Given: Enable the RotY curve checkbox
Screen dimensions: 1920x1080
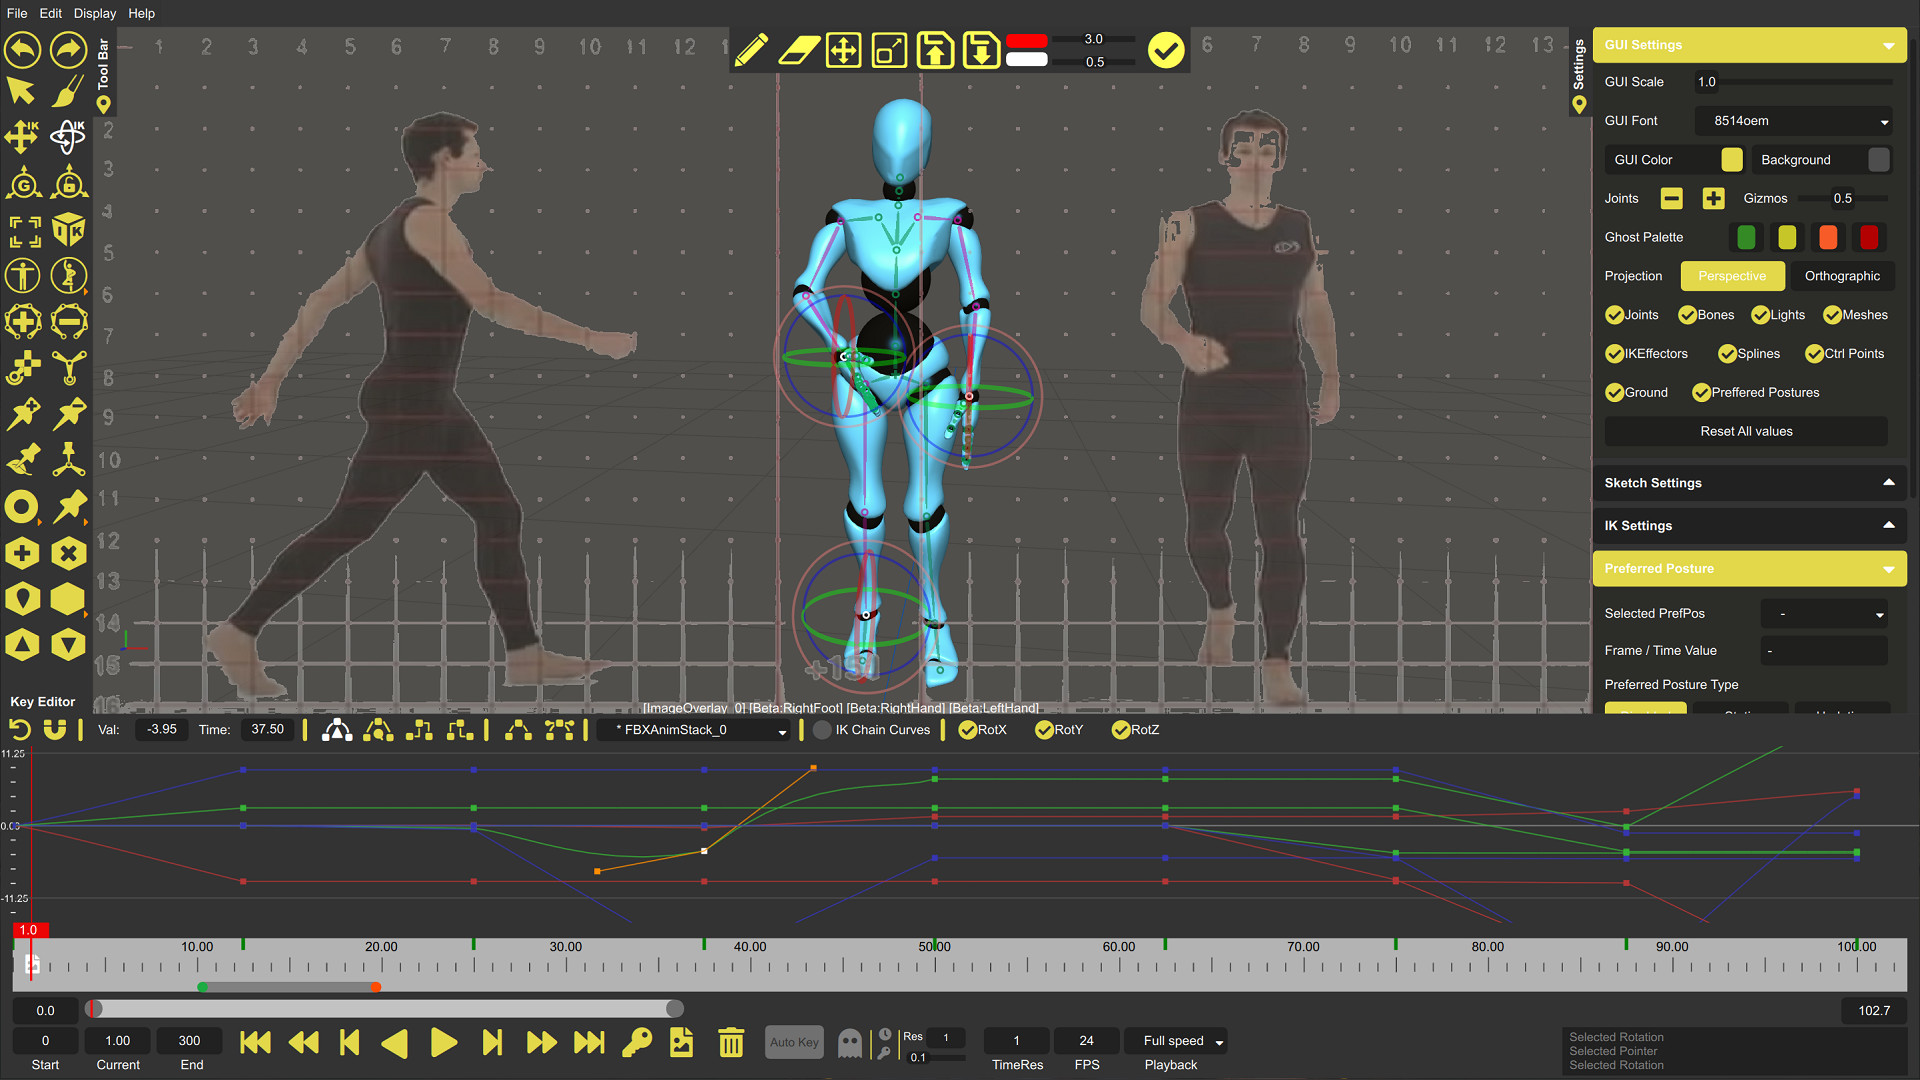Looking at the screenshot, I should (x=1044, y=730).
